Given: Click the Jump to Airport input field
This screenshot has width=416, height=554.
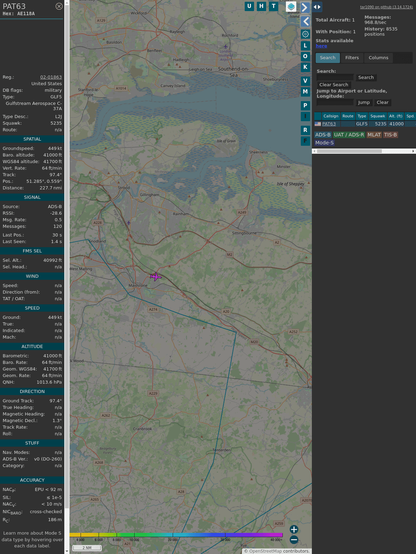Looking at the screenshot, I should point(335,102).
